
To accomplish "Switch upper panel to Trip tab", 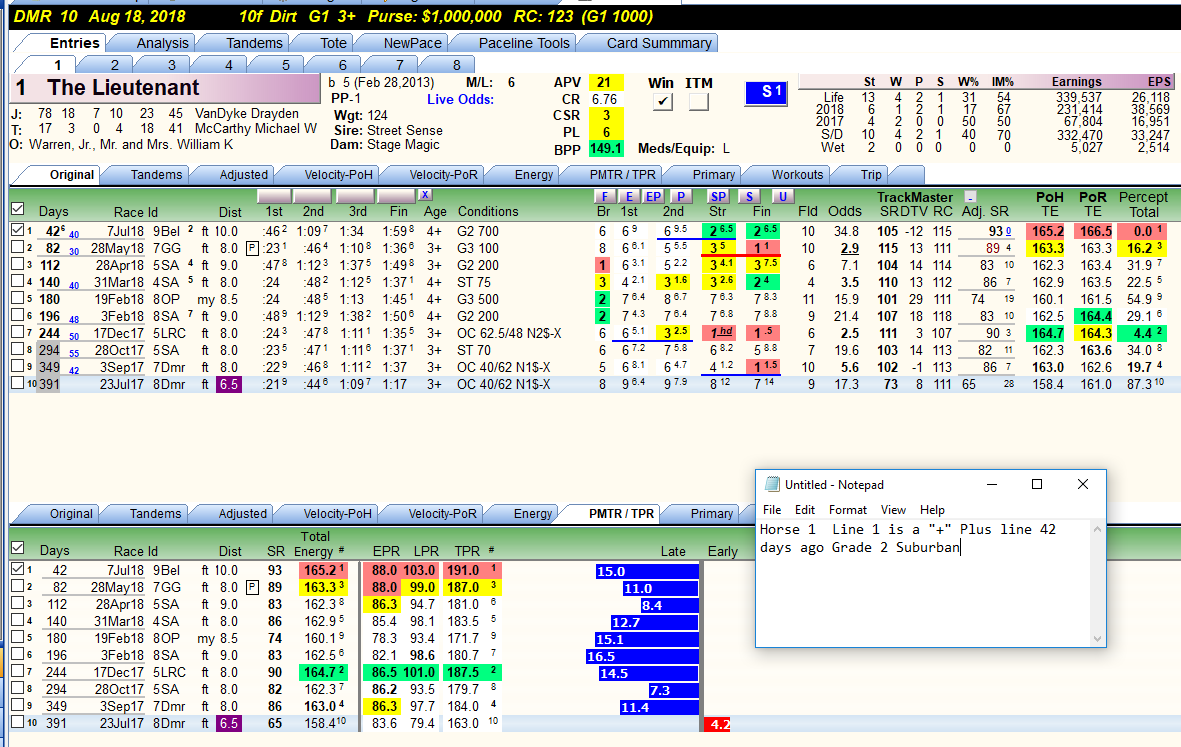I will pos(871,175).
